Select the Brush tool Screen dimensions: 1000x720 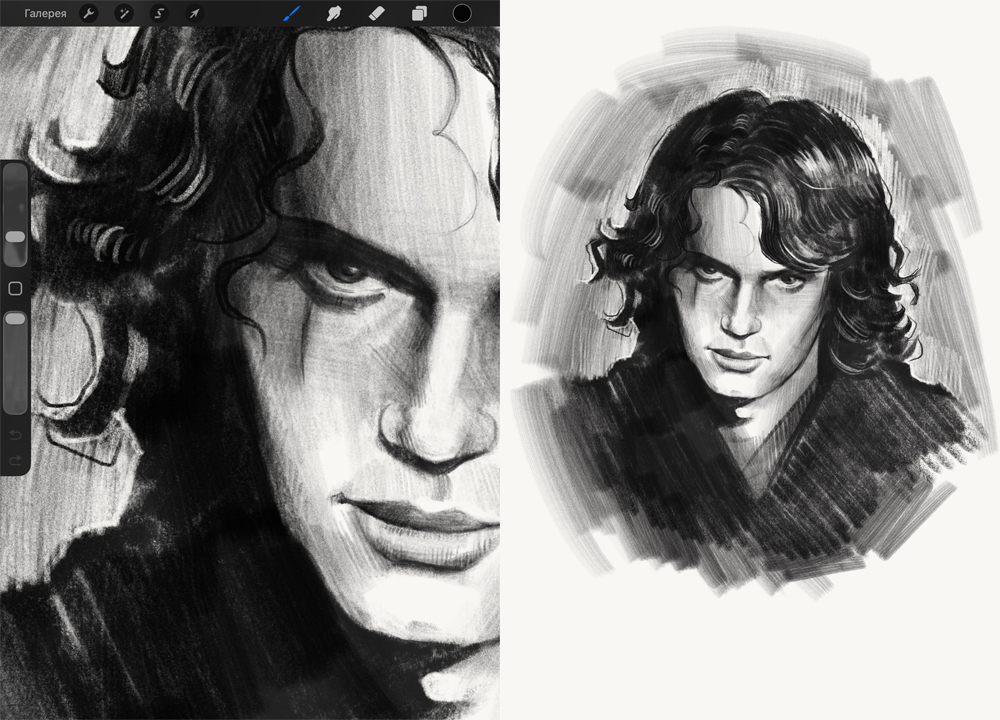tap(292, 13)
